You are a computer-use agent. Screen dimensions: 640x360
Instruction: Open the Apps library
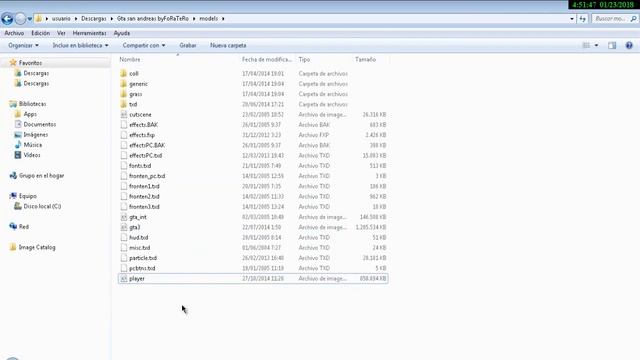pyautogui.click(x=30, y=114)
